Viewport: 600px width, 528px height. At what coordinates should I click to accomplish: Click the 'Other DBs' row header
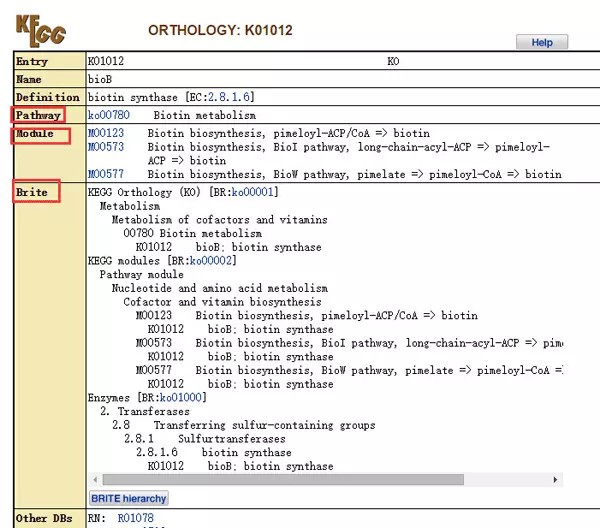[44, 518]
